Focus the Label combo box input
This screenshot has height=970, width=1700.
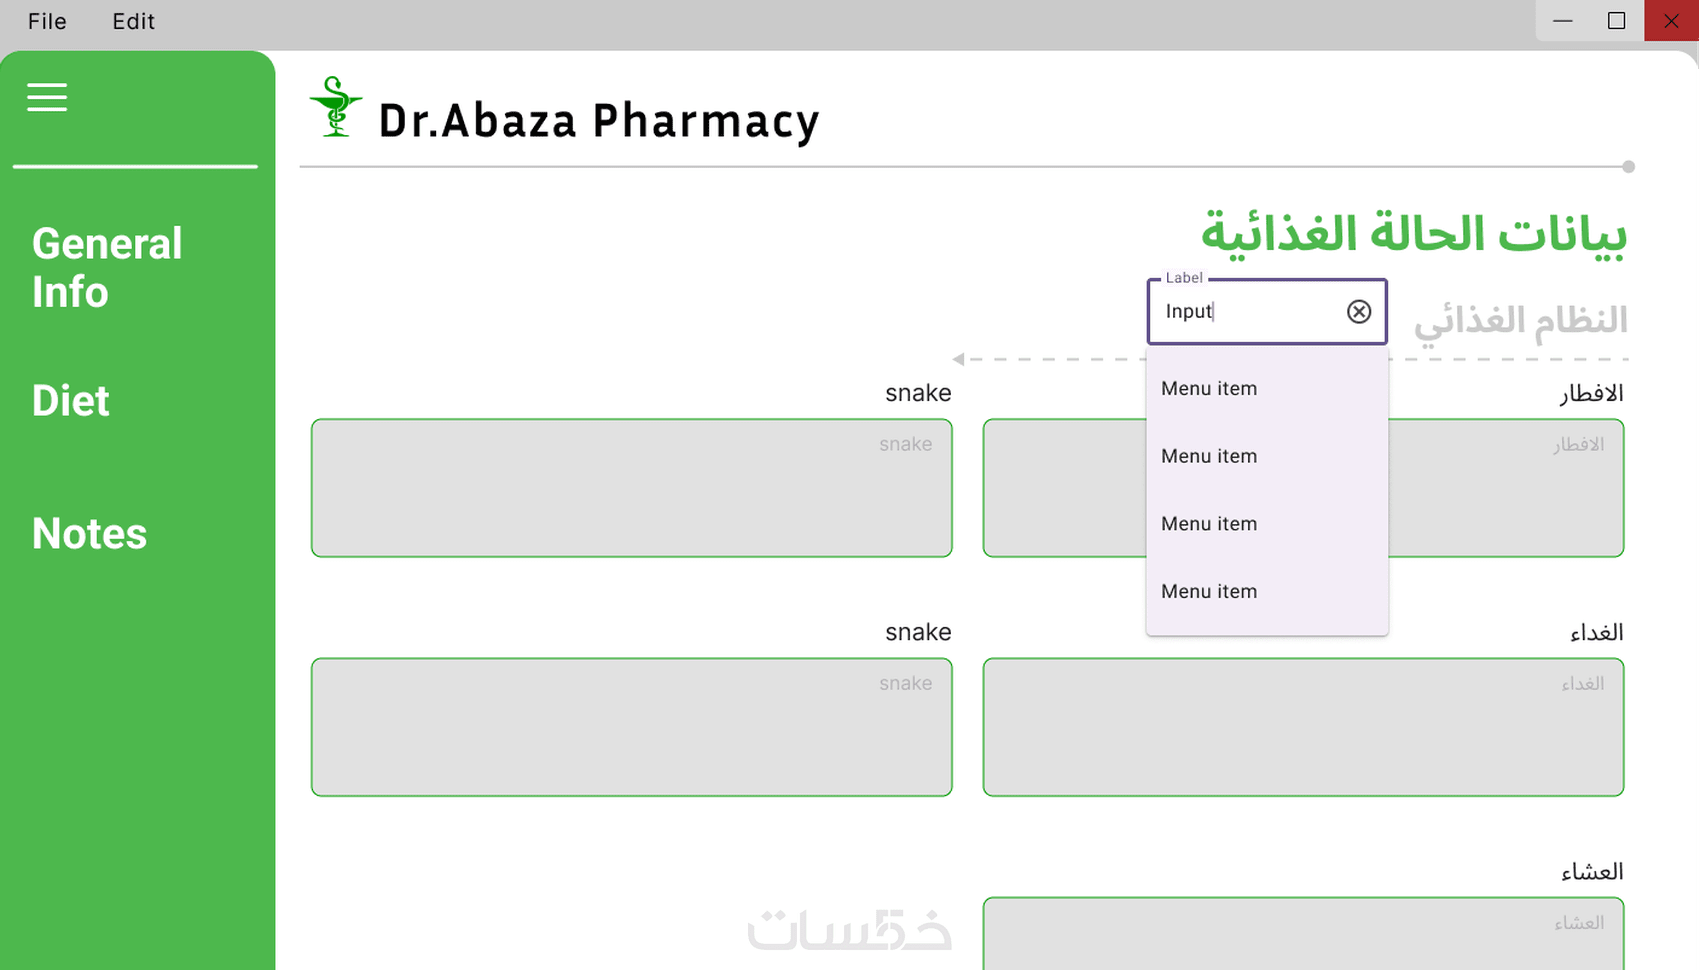click(1250, 312)
